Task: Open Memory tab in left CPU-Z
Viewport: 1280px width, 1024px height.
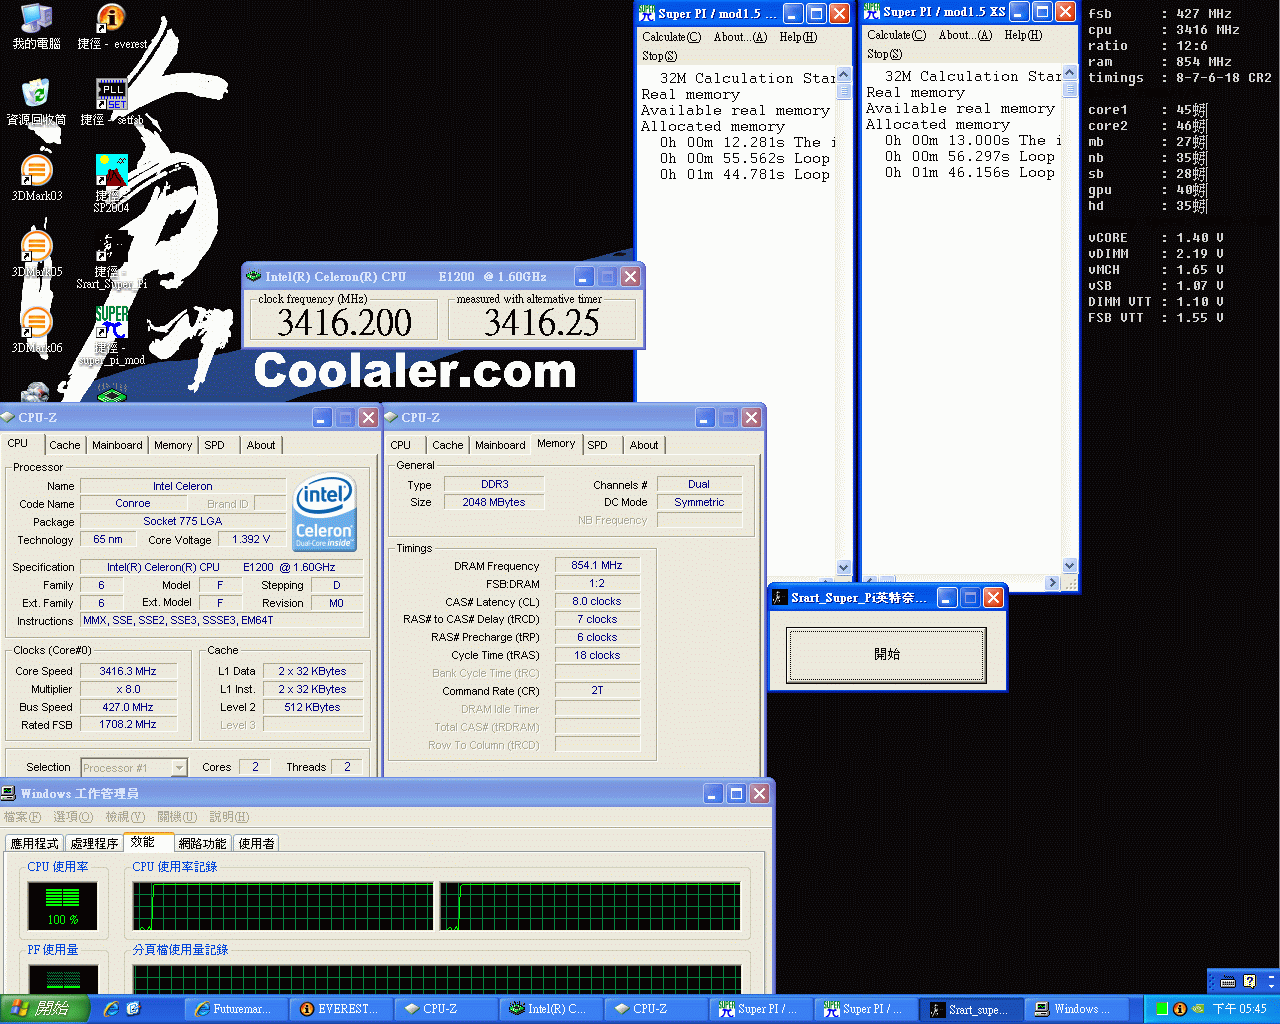Action: [x=173, y=445]
